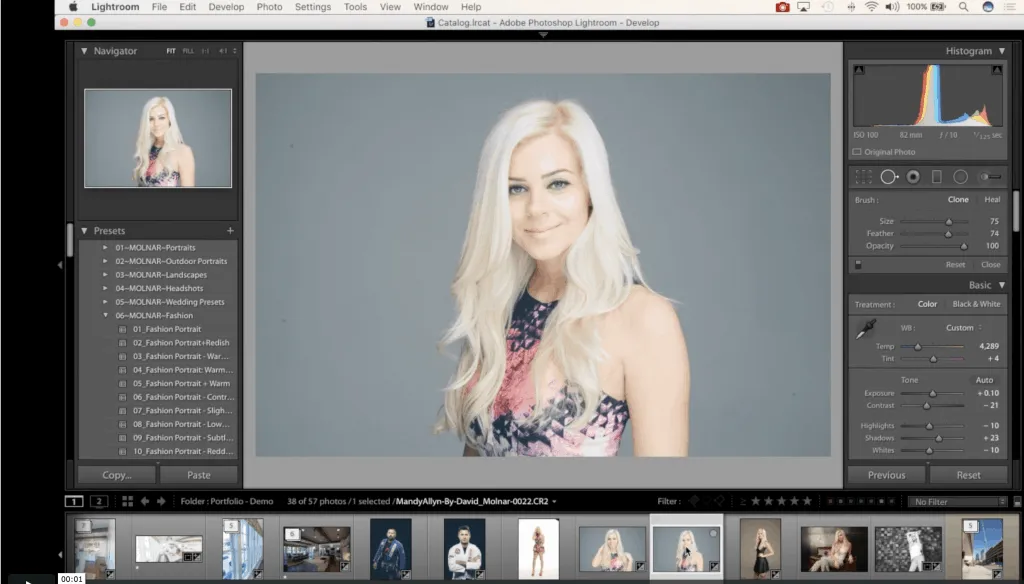Open the Window menu
The height and width of the screenshot is (584, 1024).
coord(430,7)
